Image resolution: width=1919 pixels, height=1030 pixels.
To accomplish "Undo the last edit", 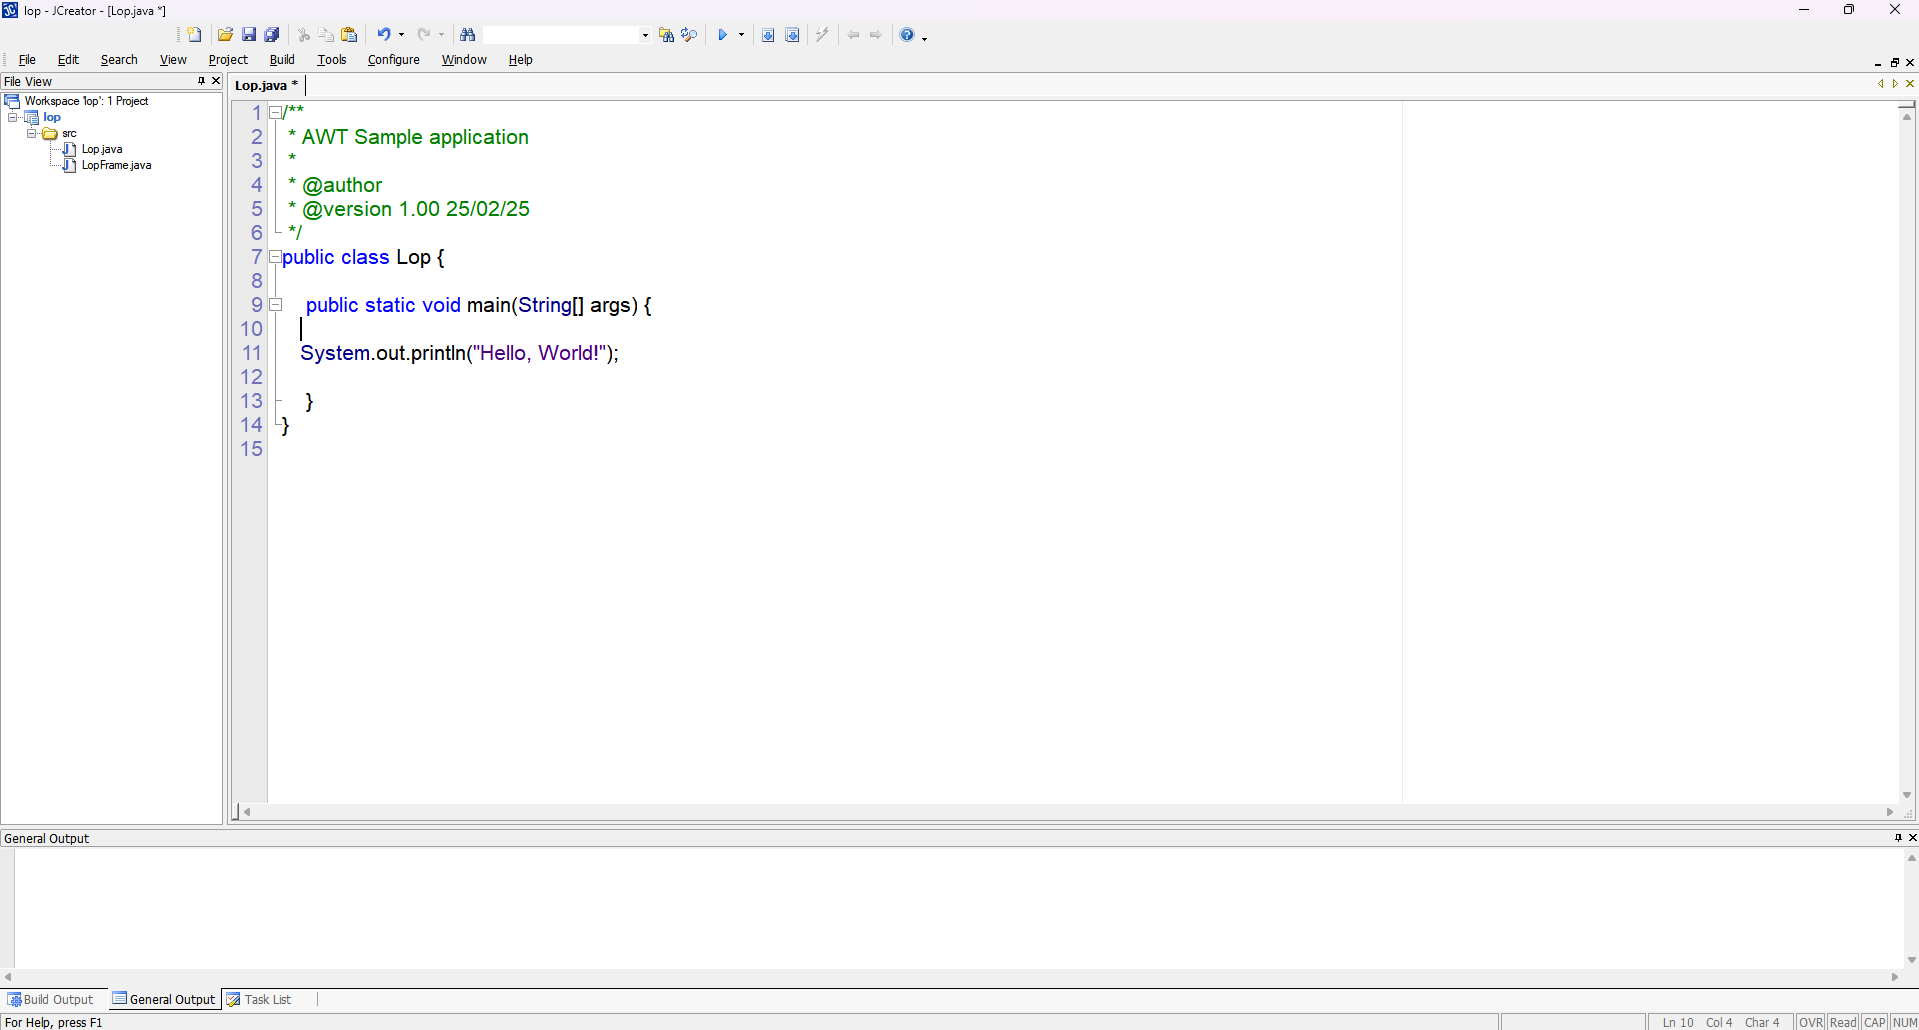I will point(384,33).
